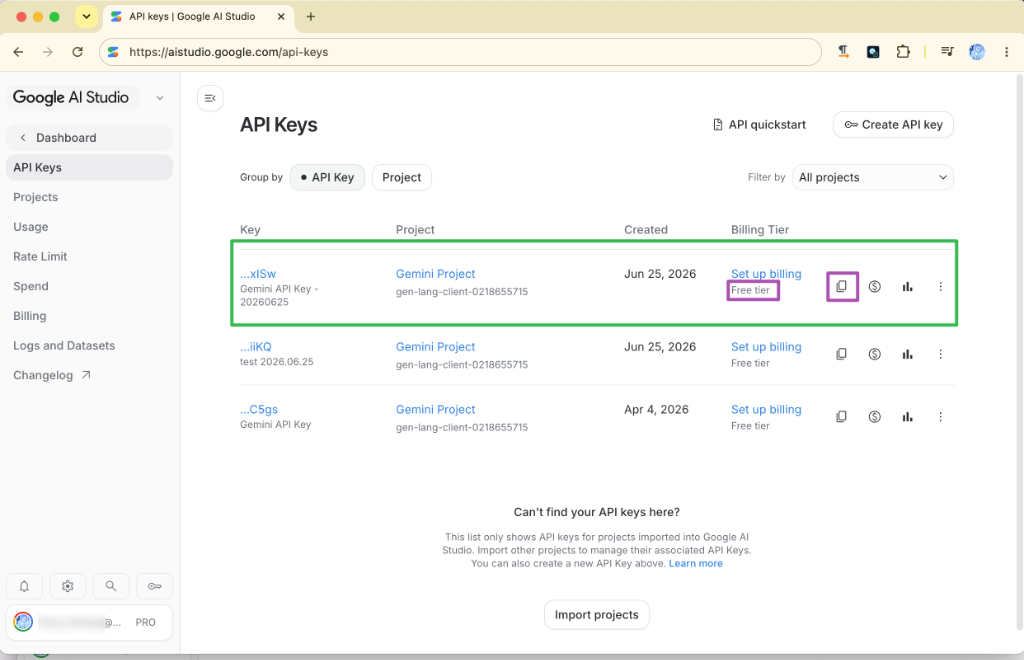This screenshot has width=1024, height=660.
Task: Click the Created date Apr 4, 2026
Action: pos(656,410)
